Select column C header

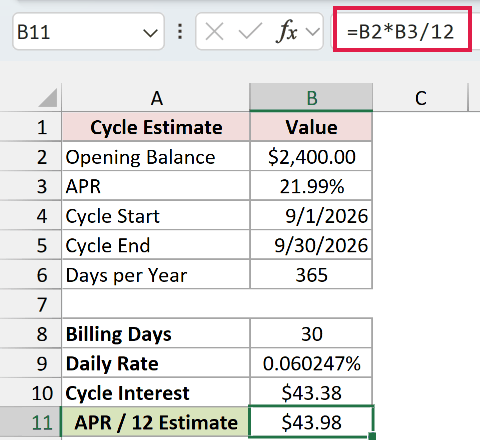[420, 98]
